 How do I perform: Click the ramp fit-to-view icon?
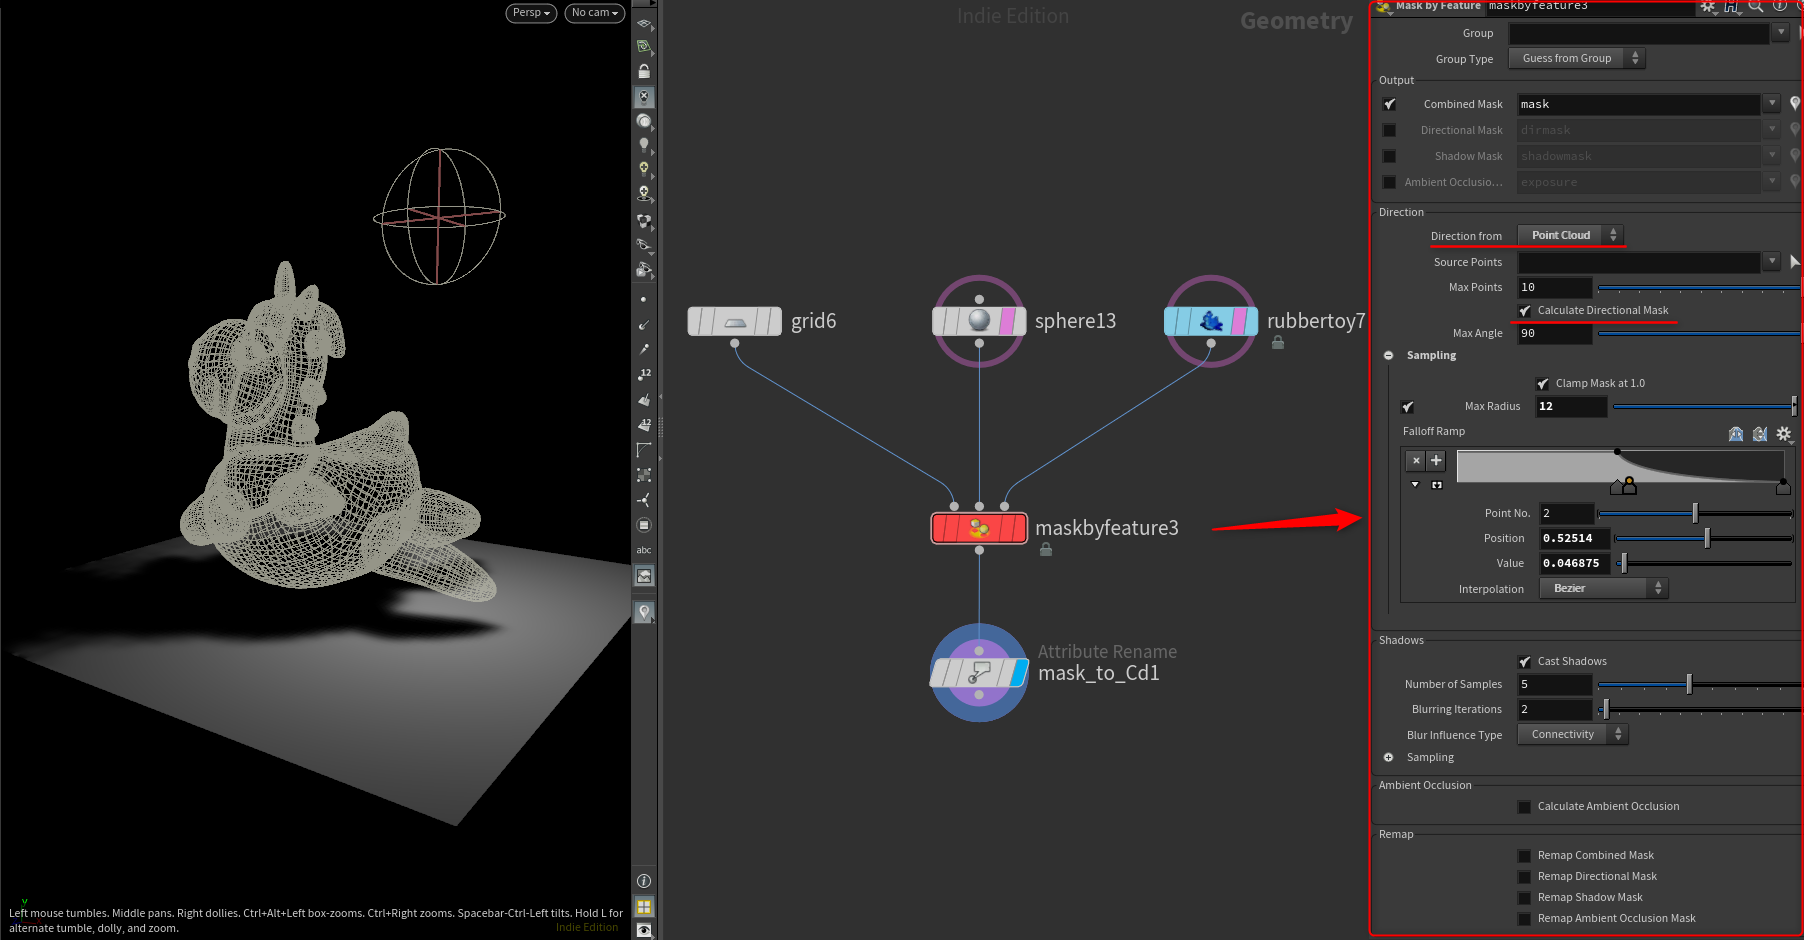(x=1437, y=485)
